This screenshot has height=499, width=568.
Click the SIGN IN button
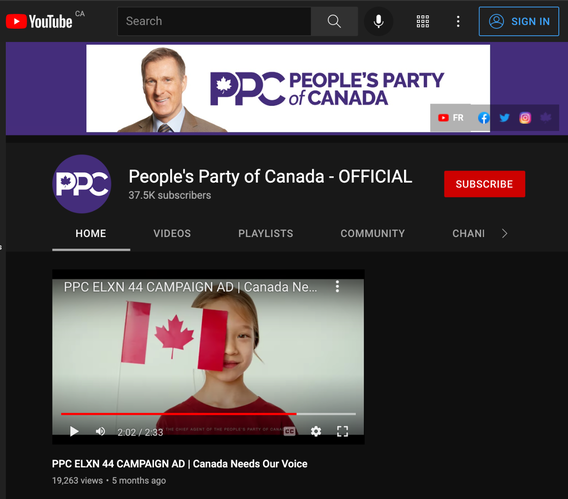[519, 21]
